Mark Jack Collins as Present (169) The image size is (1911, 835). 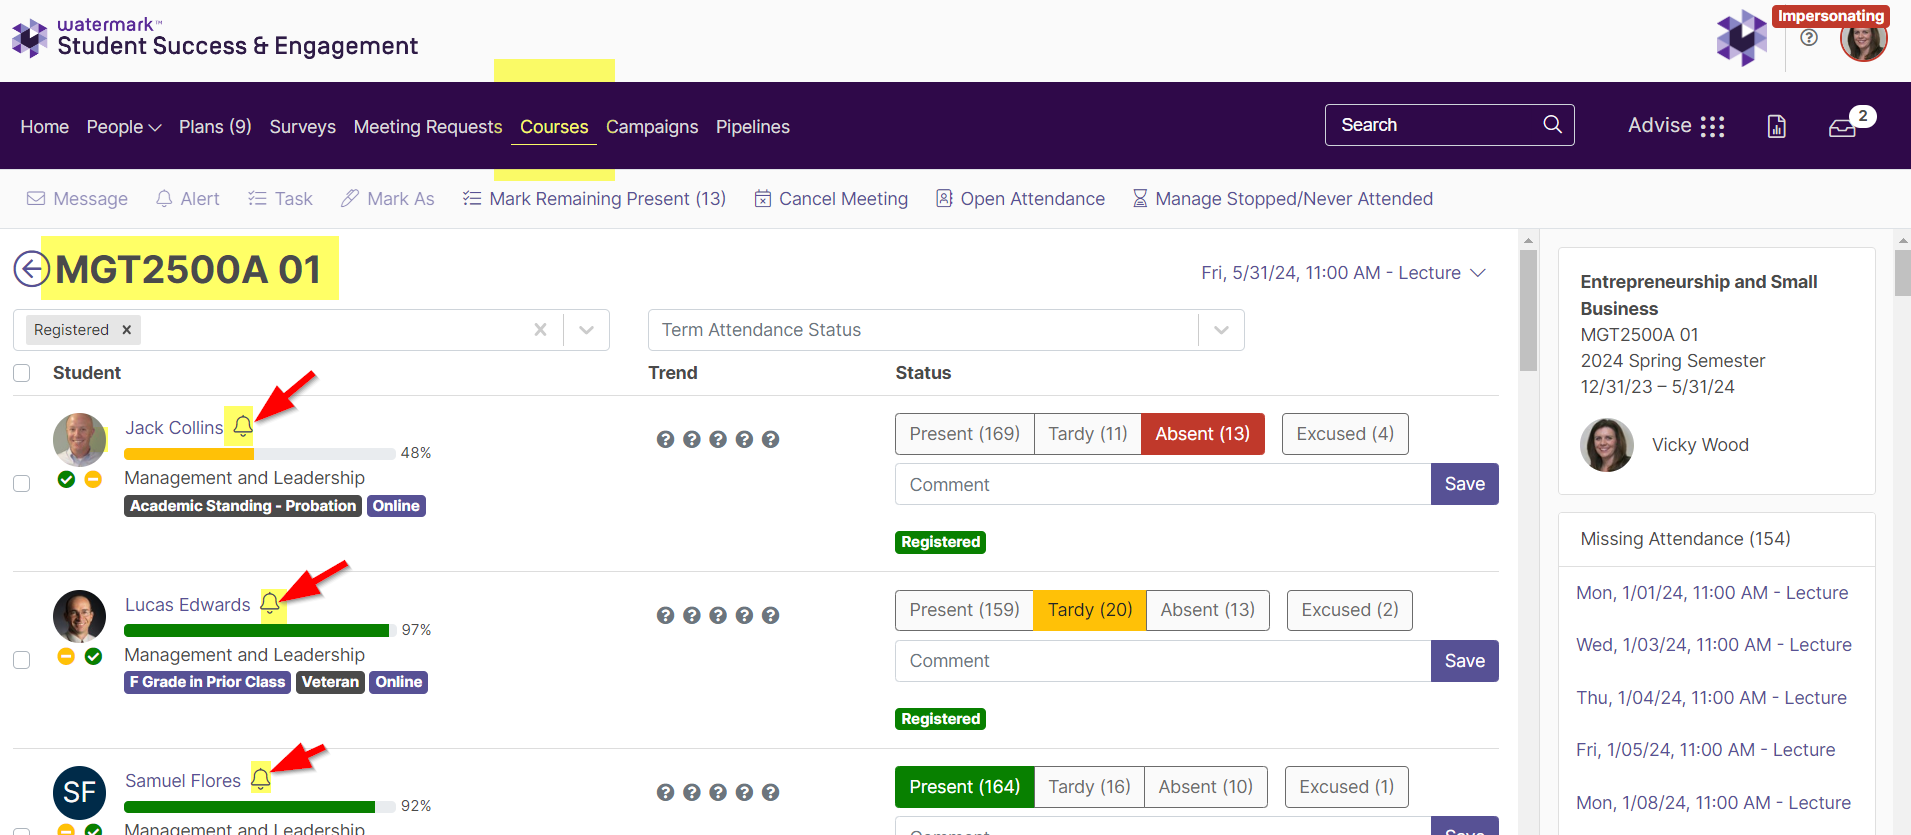point(964,434)
